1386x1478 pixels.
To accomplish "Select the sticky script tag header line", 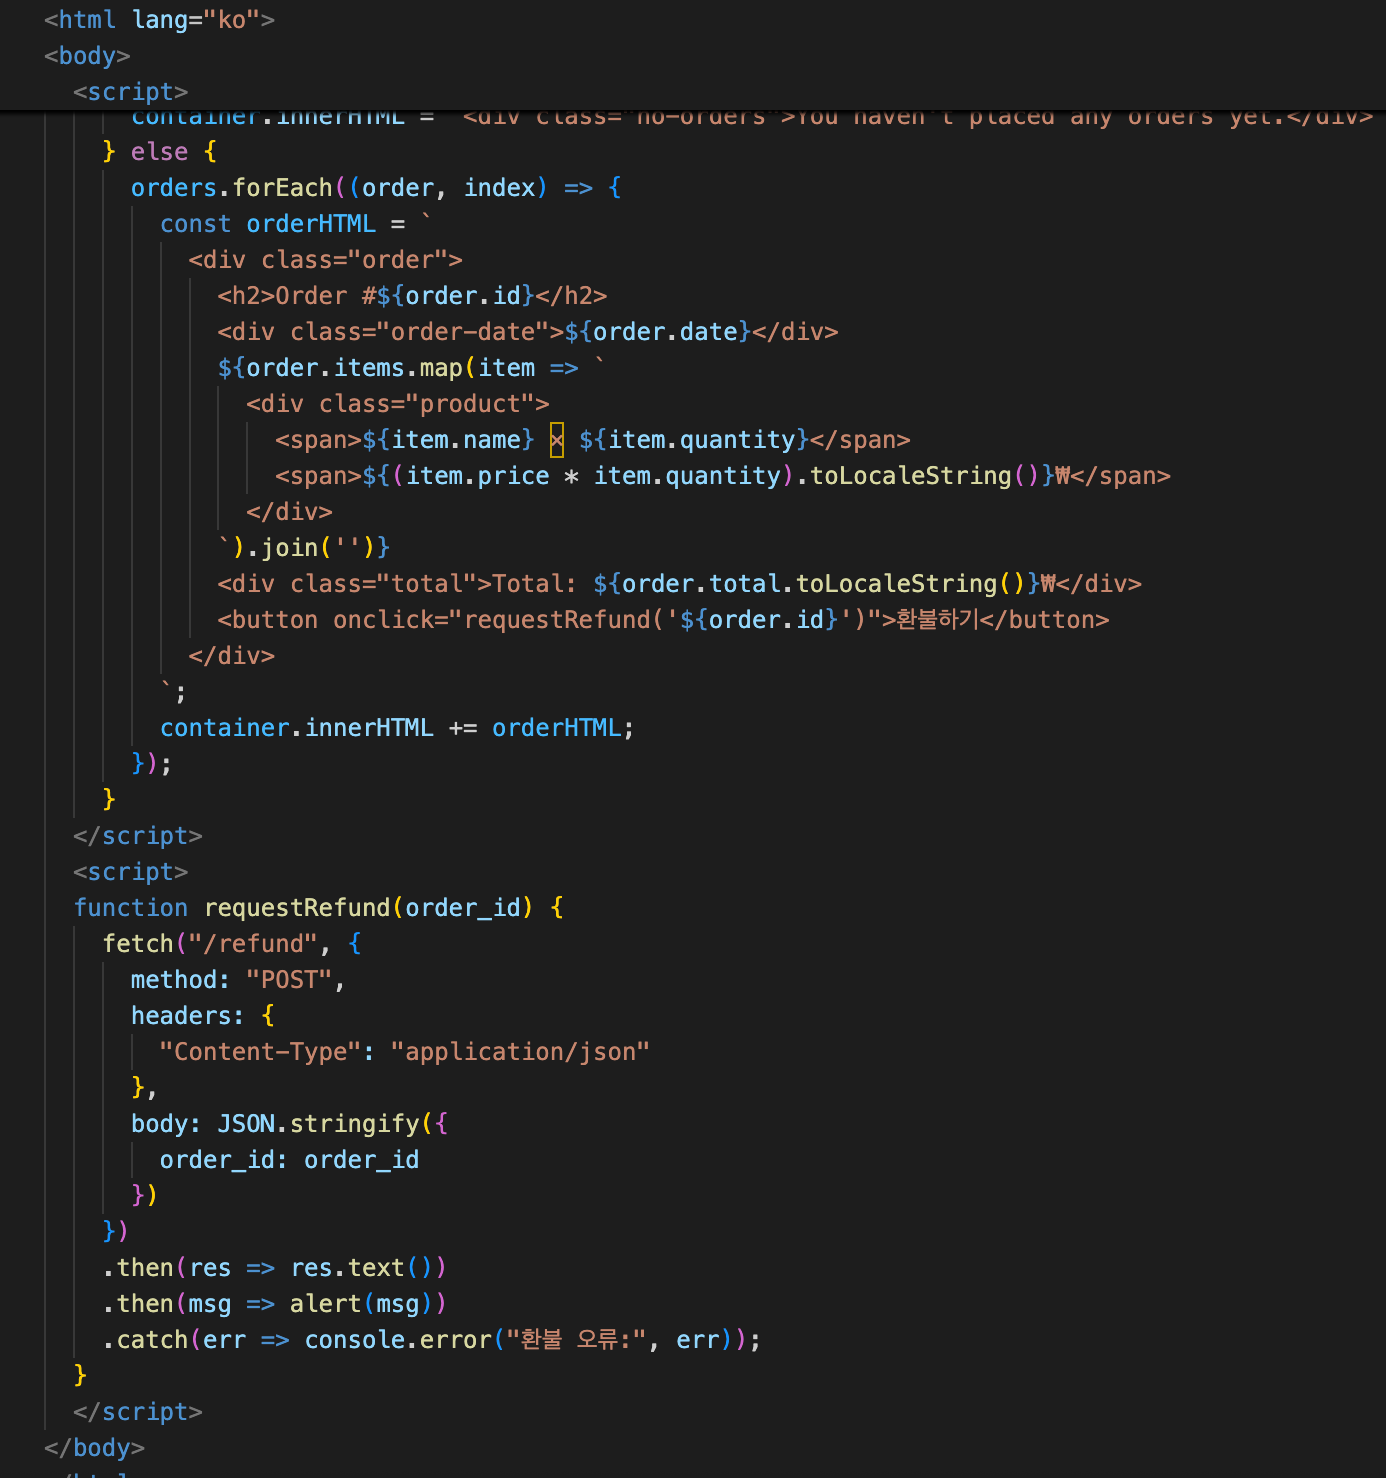I will click(x=130, y=92).
